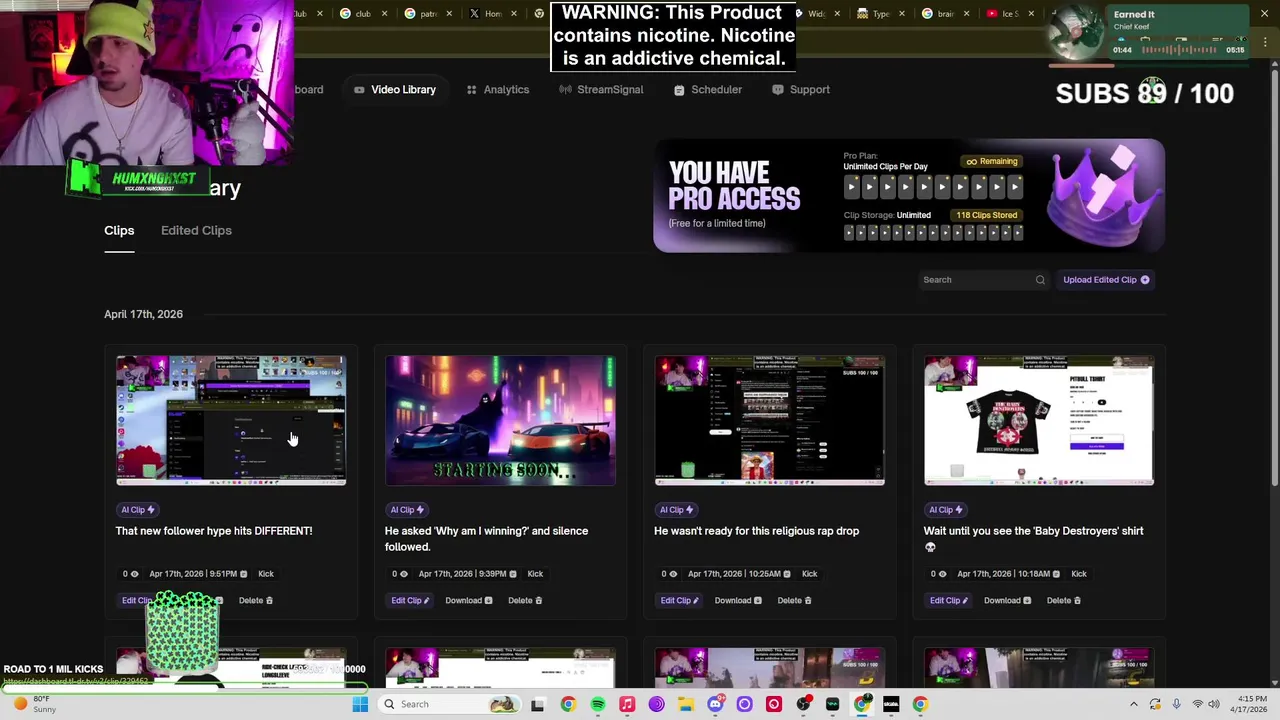Download the religious rap drop clip
The width and height of the screenshot is (1280, 720).
pos(737,601)
